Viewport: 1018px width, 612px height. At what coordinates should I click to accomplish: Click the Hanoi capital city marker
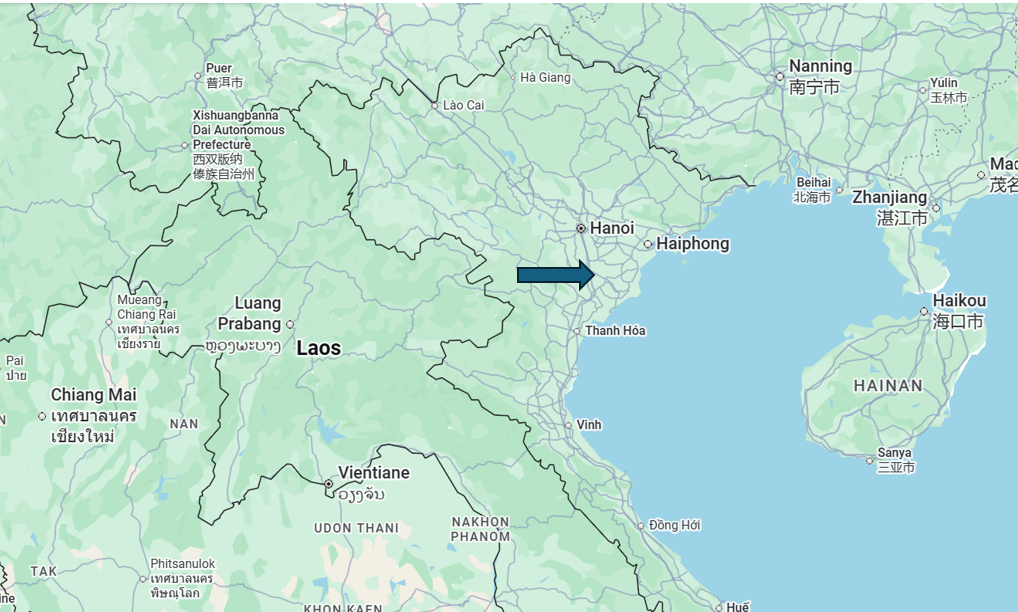coord(581,228)
